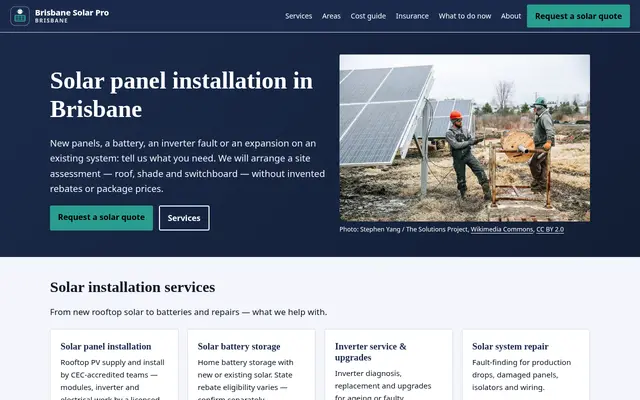The height and width of the screenshot is (400, 640).
Task: Click the 'Home battery storage with' description
Action: 245,379
